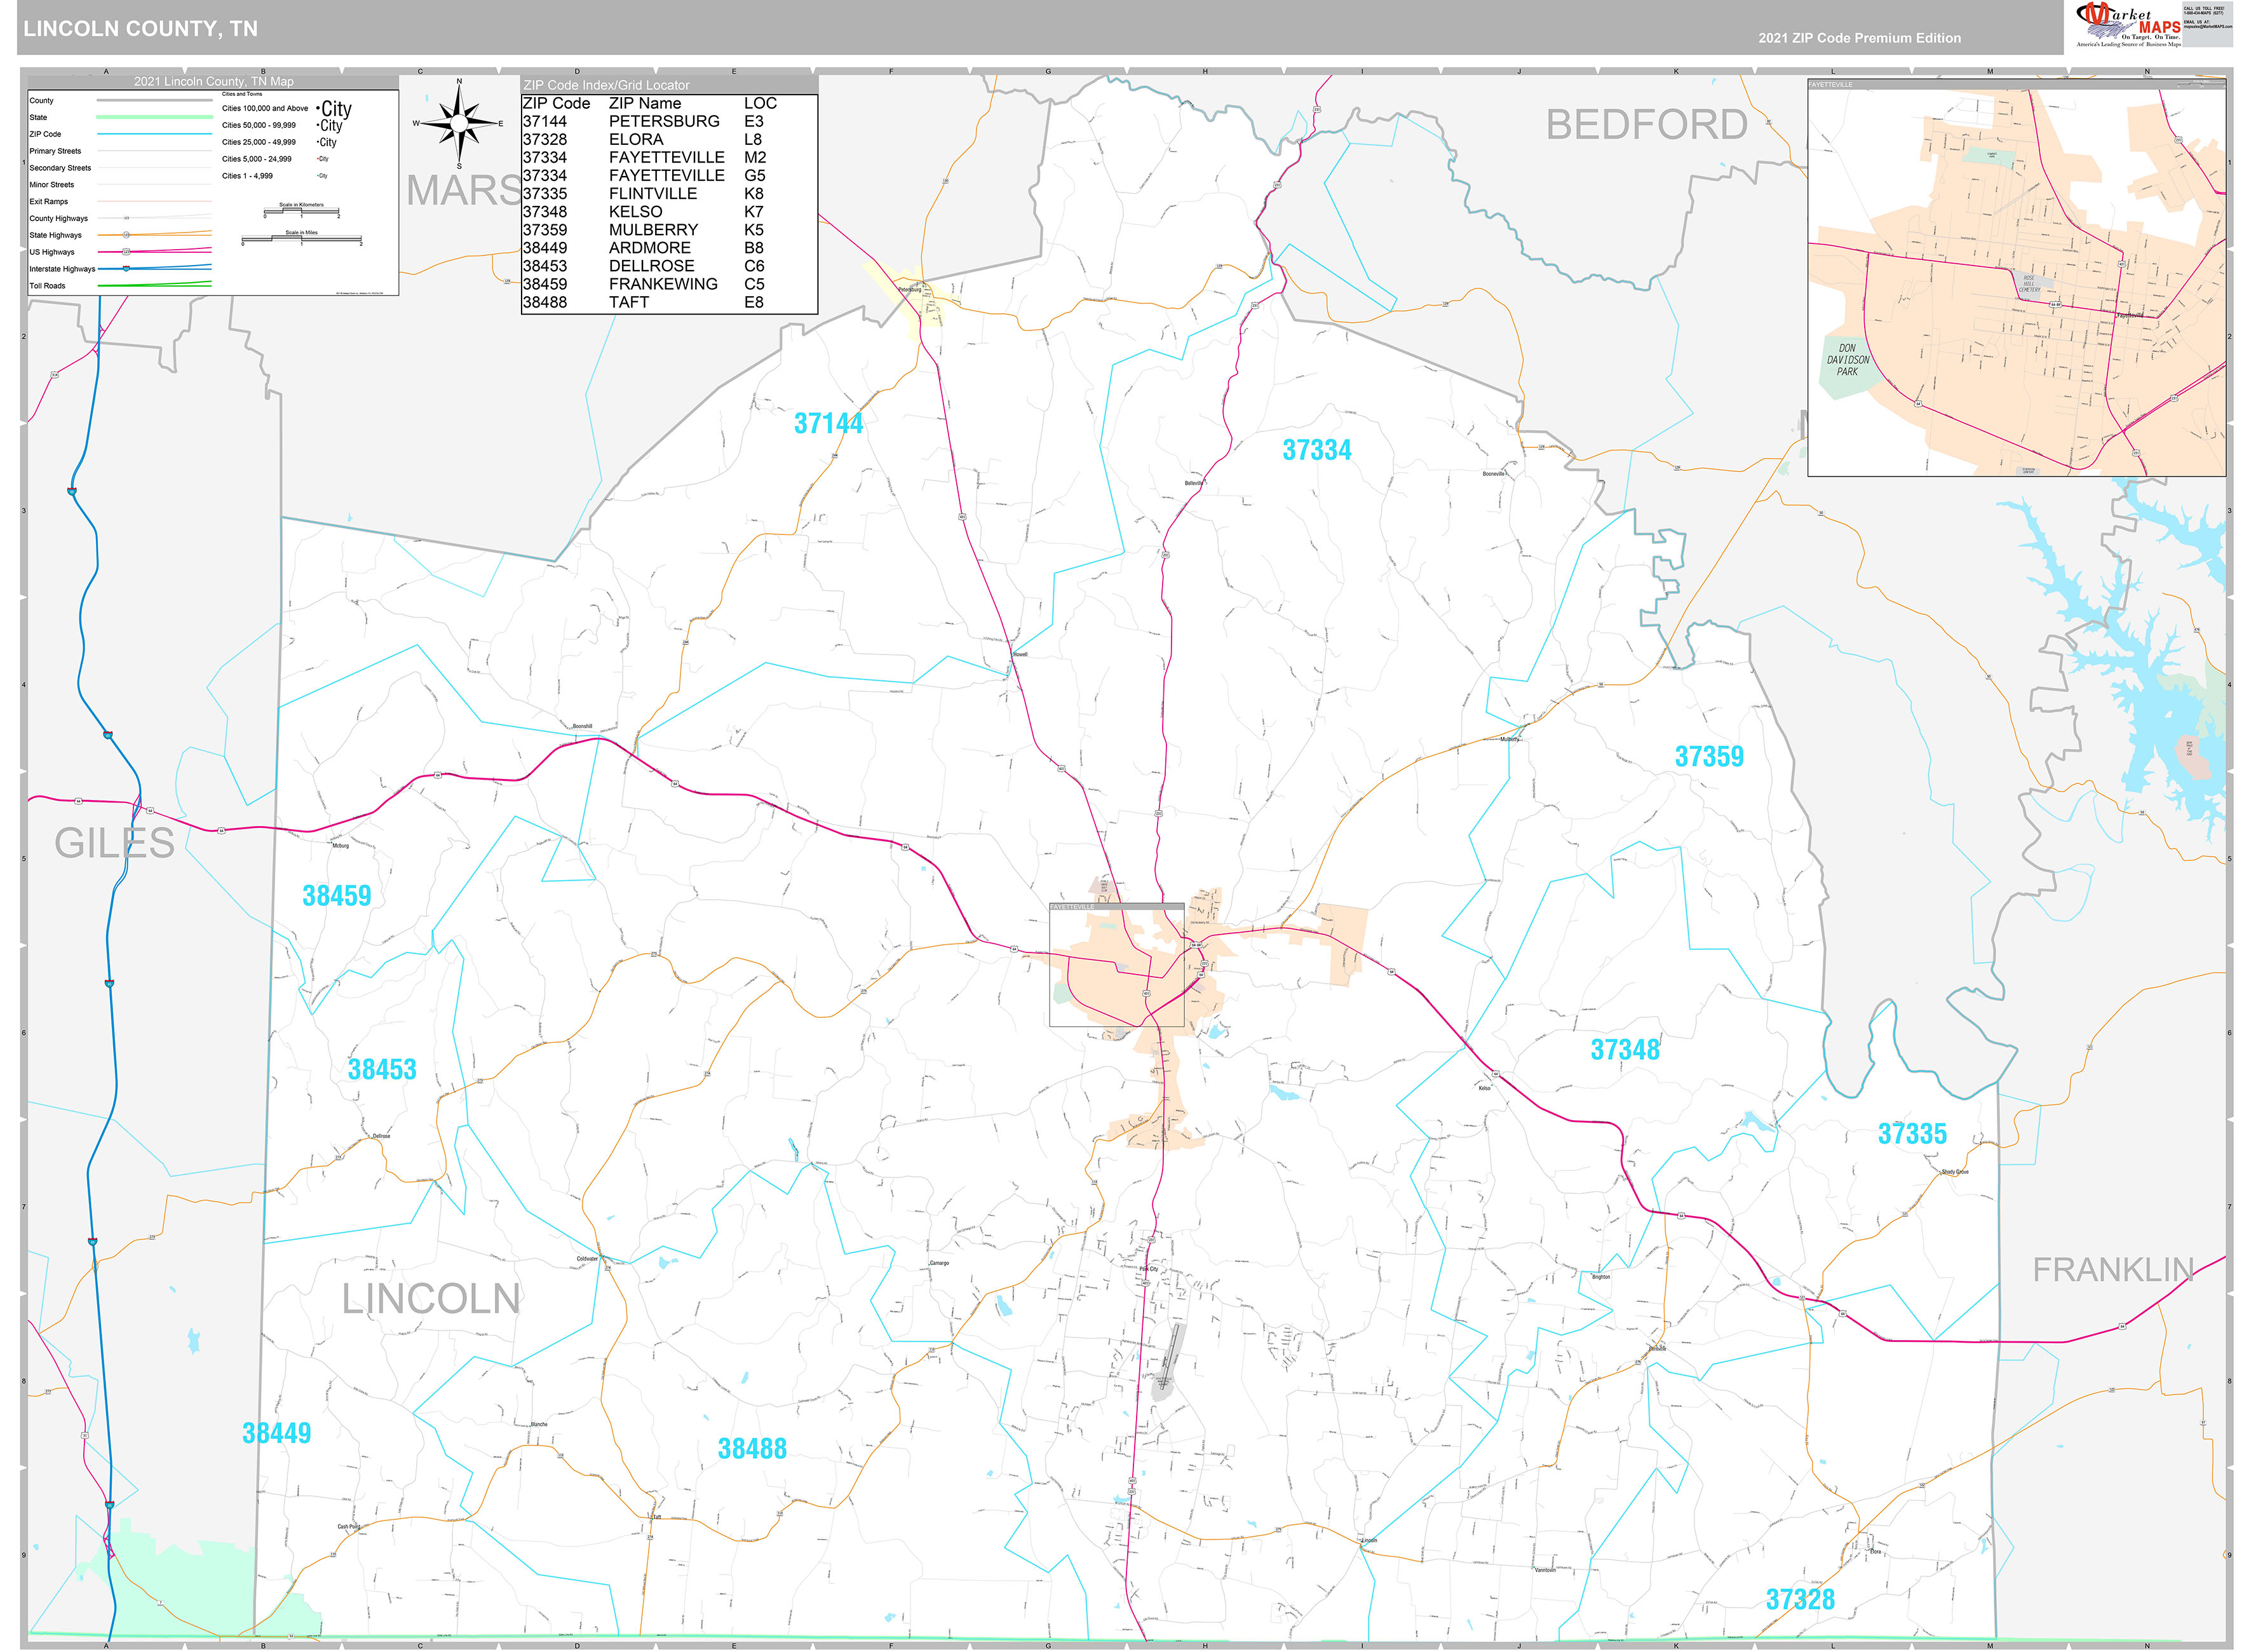Click the 'County' legend entry
The image size is (2251, 1652).
(x=41, y=101)
